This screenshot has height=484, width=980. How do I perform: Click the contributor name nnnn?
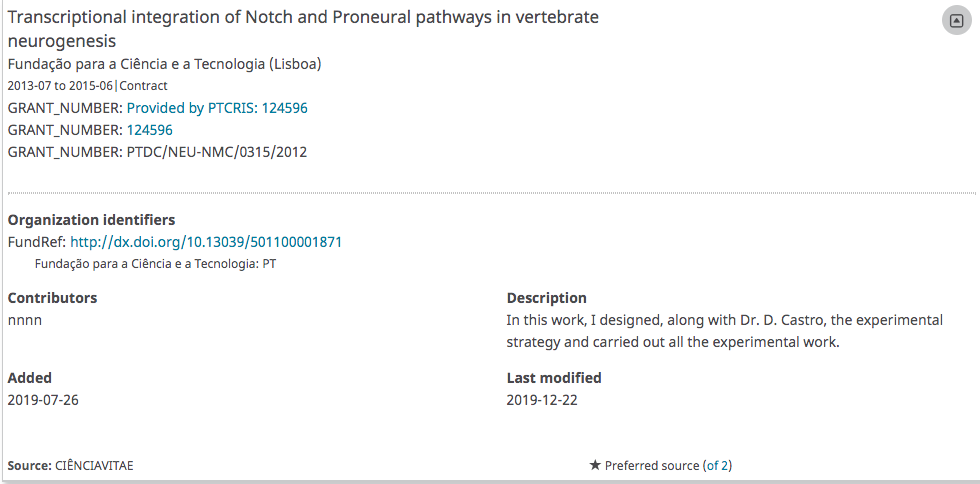[x=25, y=320]
